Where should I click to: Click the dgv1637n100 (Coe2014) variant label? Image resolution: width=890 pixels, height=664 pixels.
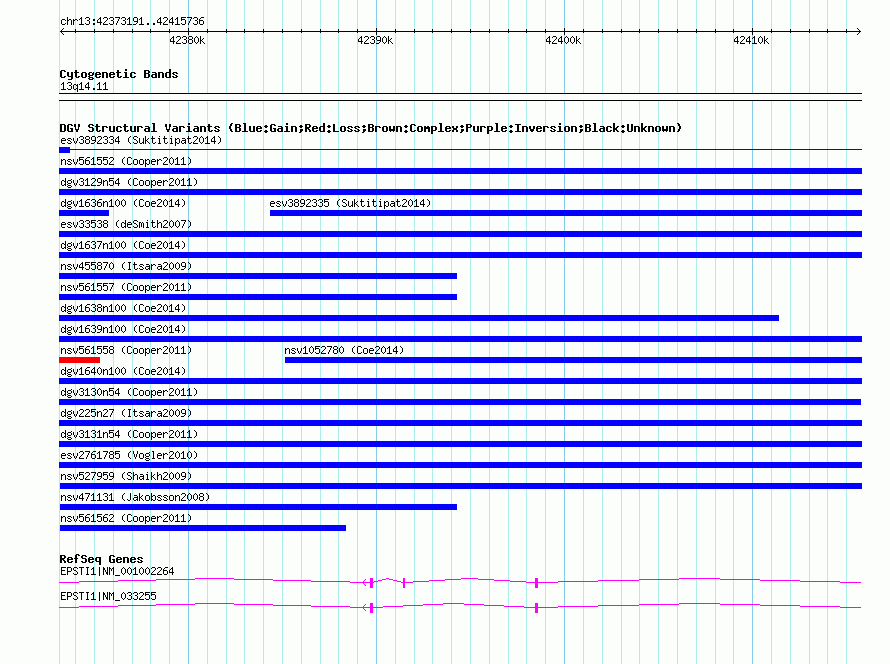pos(123,245)
